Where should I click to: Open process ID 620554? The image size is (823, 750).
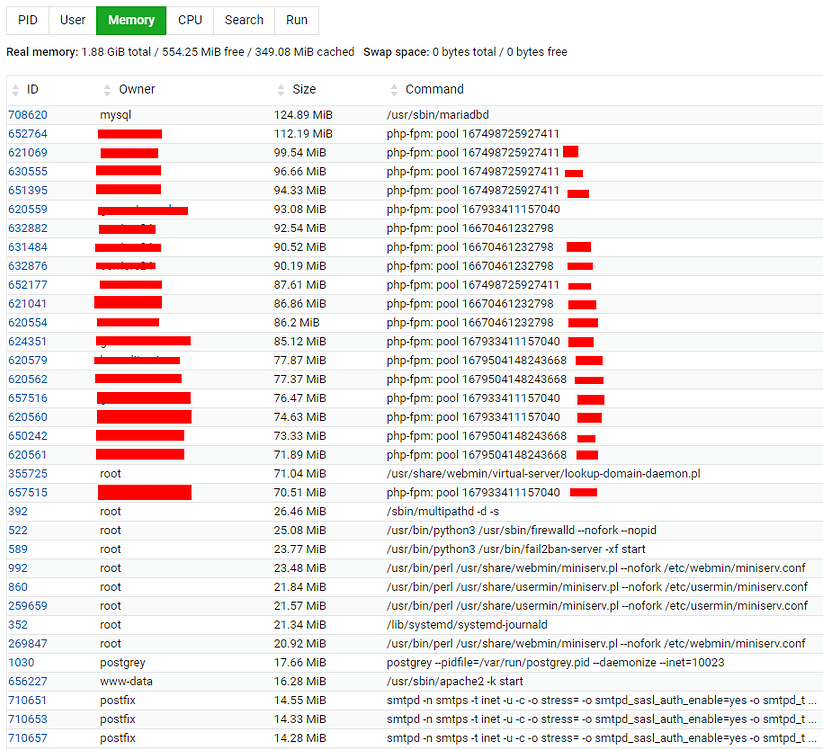tap(28, 323)
